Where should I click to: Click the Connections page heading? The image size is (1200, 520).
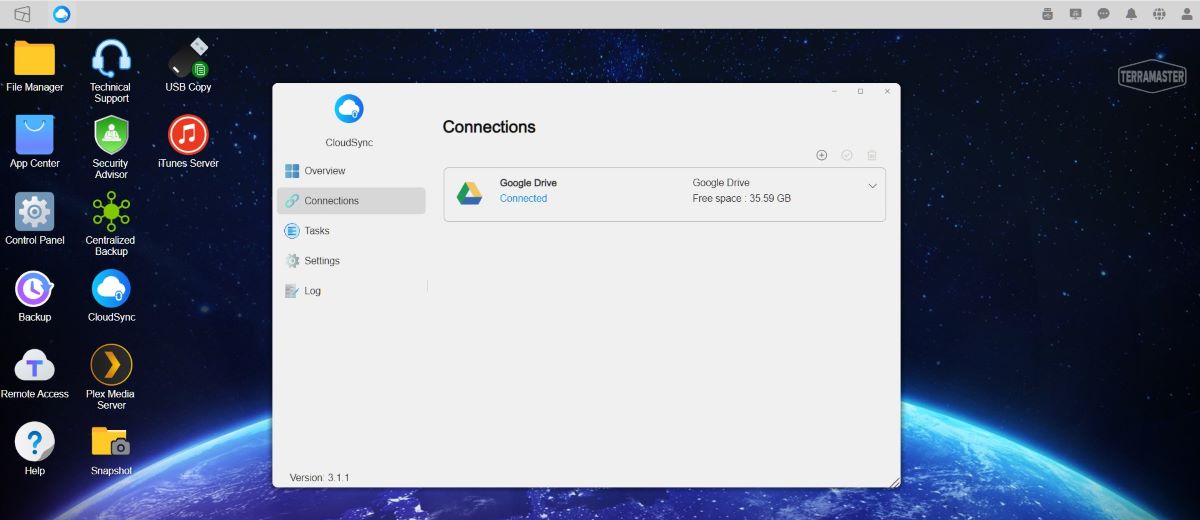489,127
